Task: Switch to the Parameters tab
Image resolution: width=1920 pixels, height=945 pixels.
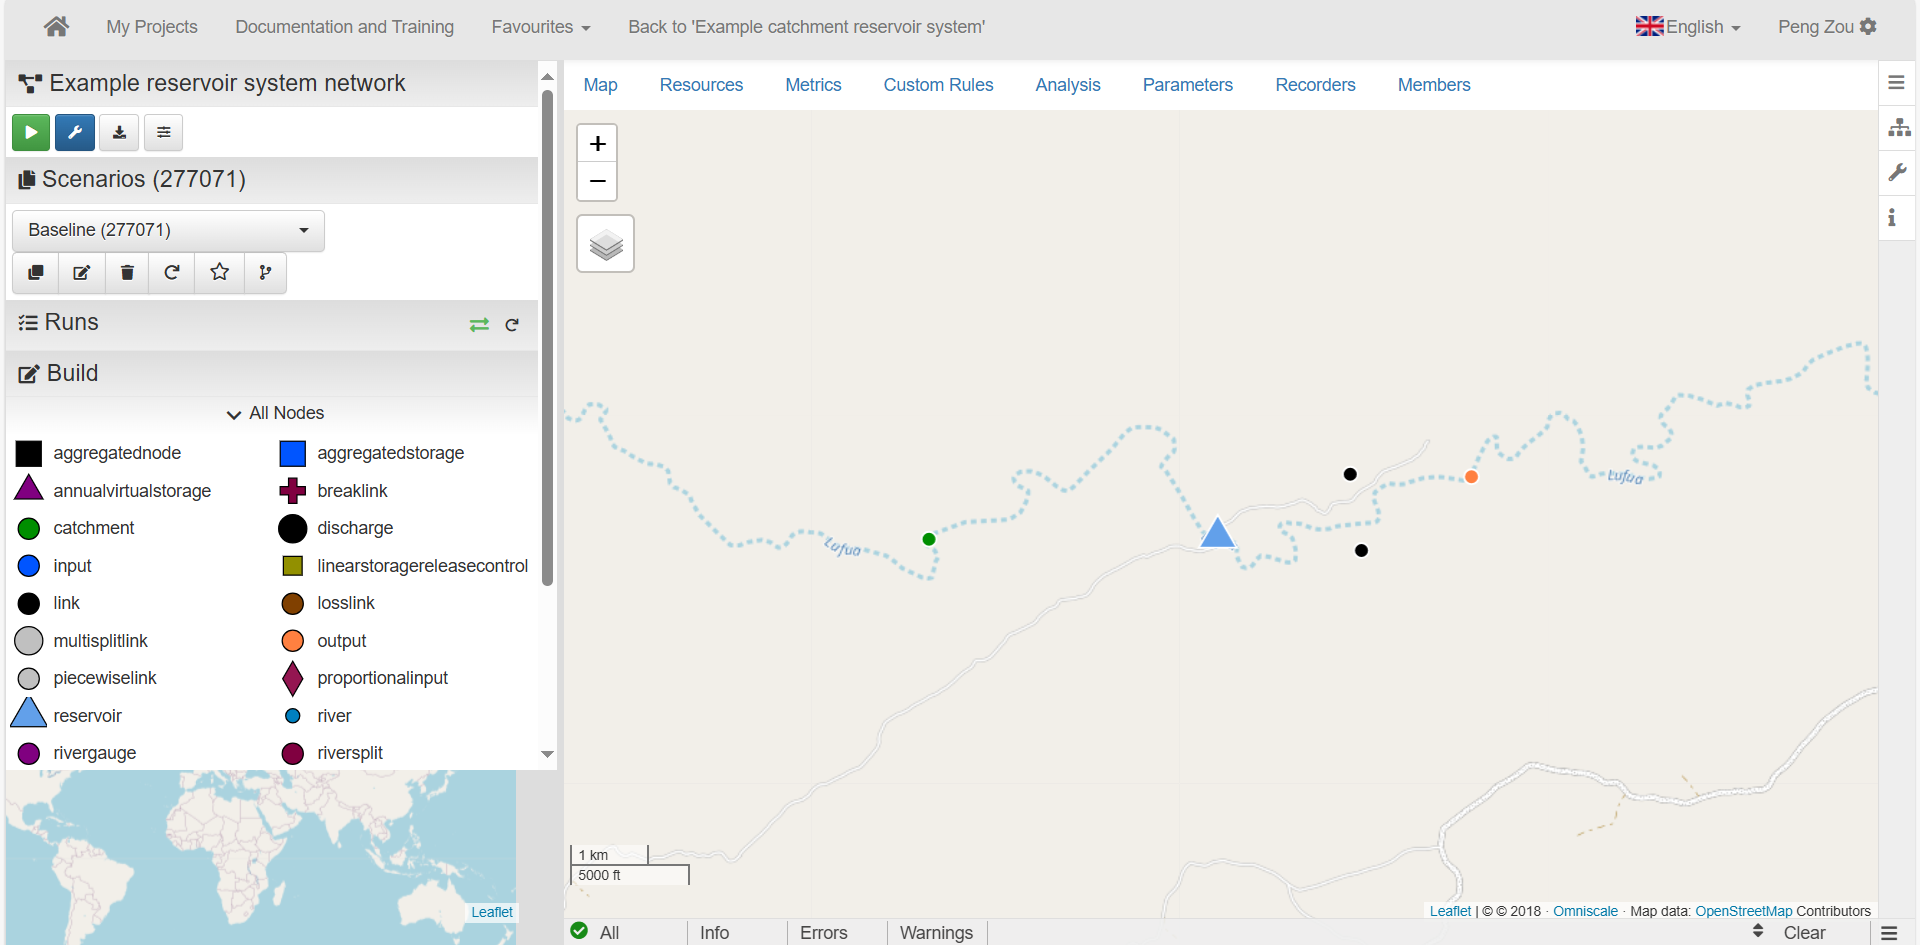Action: tap(1187, 85)
